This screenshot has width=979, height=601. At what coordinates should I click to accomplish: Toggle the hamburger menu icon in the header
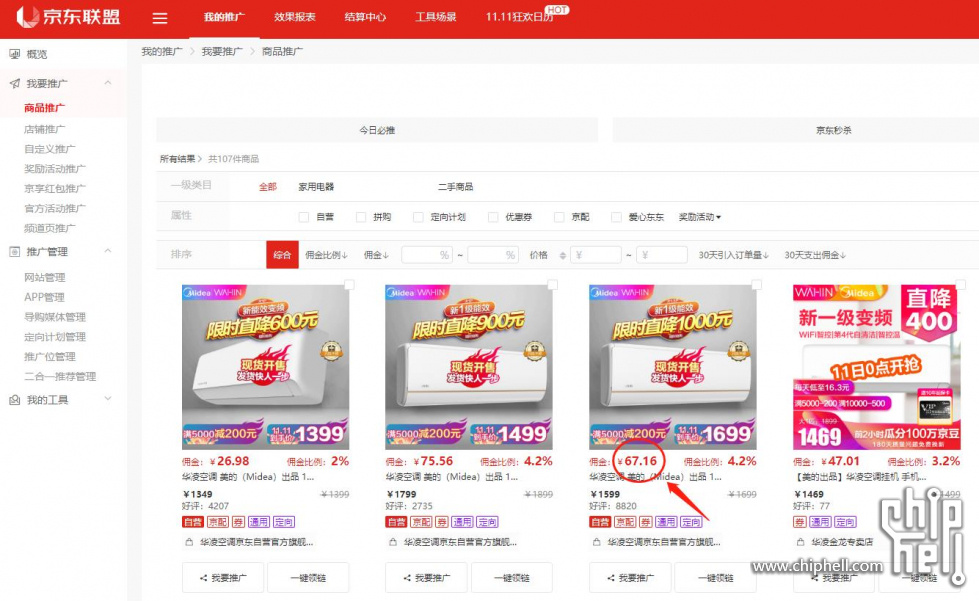(160, 18)
